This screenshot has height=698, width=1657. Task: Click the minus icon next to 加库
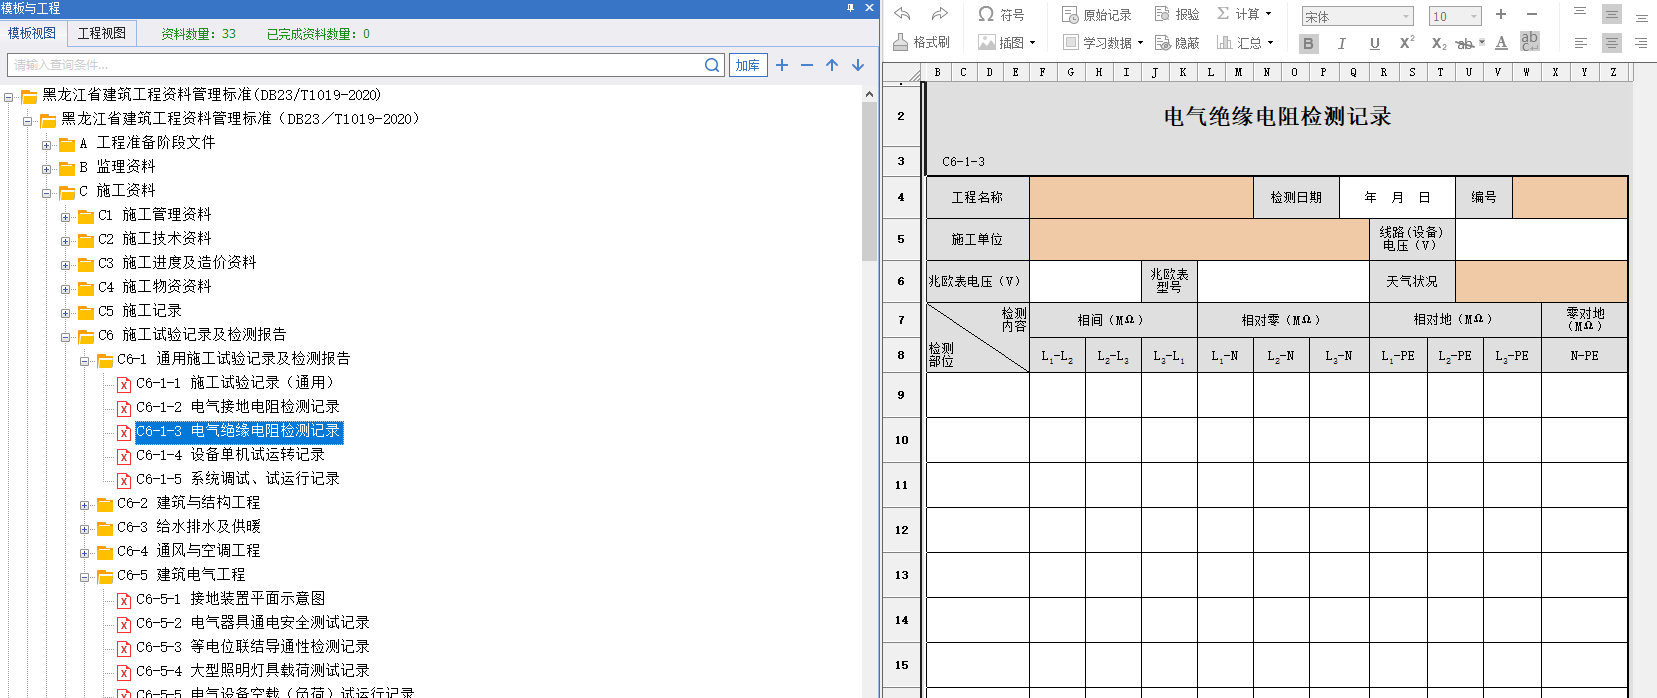807,65
